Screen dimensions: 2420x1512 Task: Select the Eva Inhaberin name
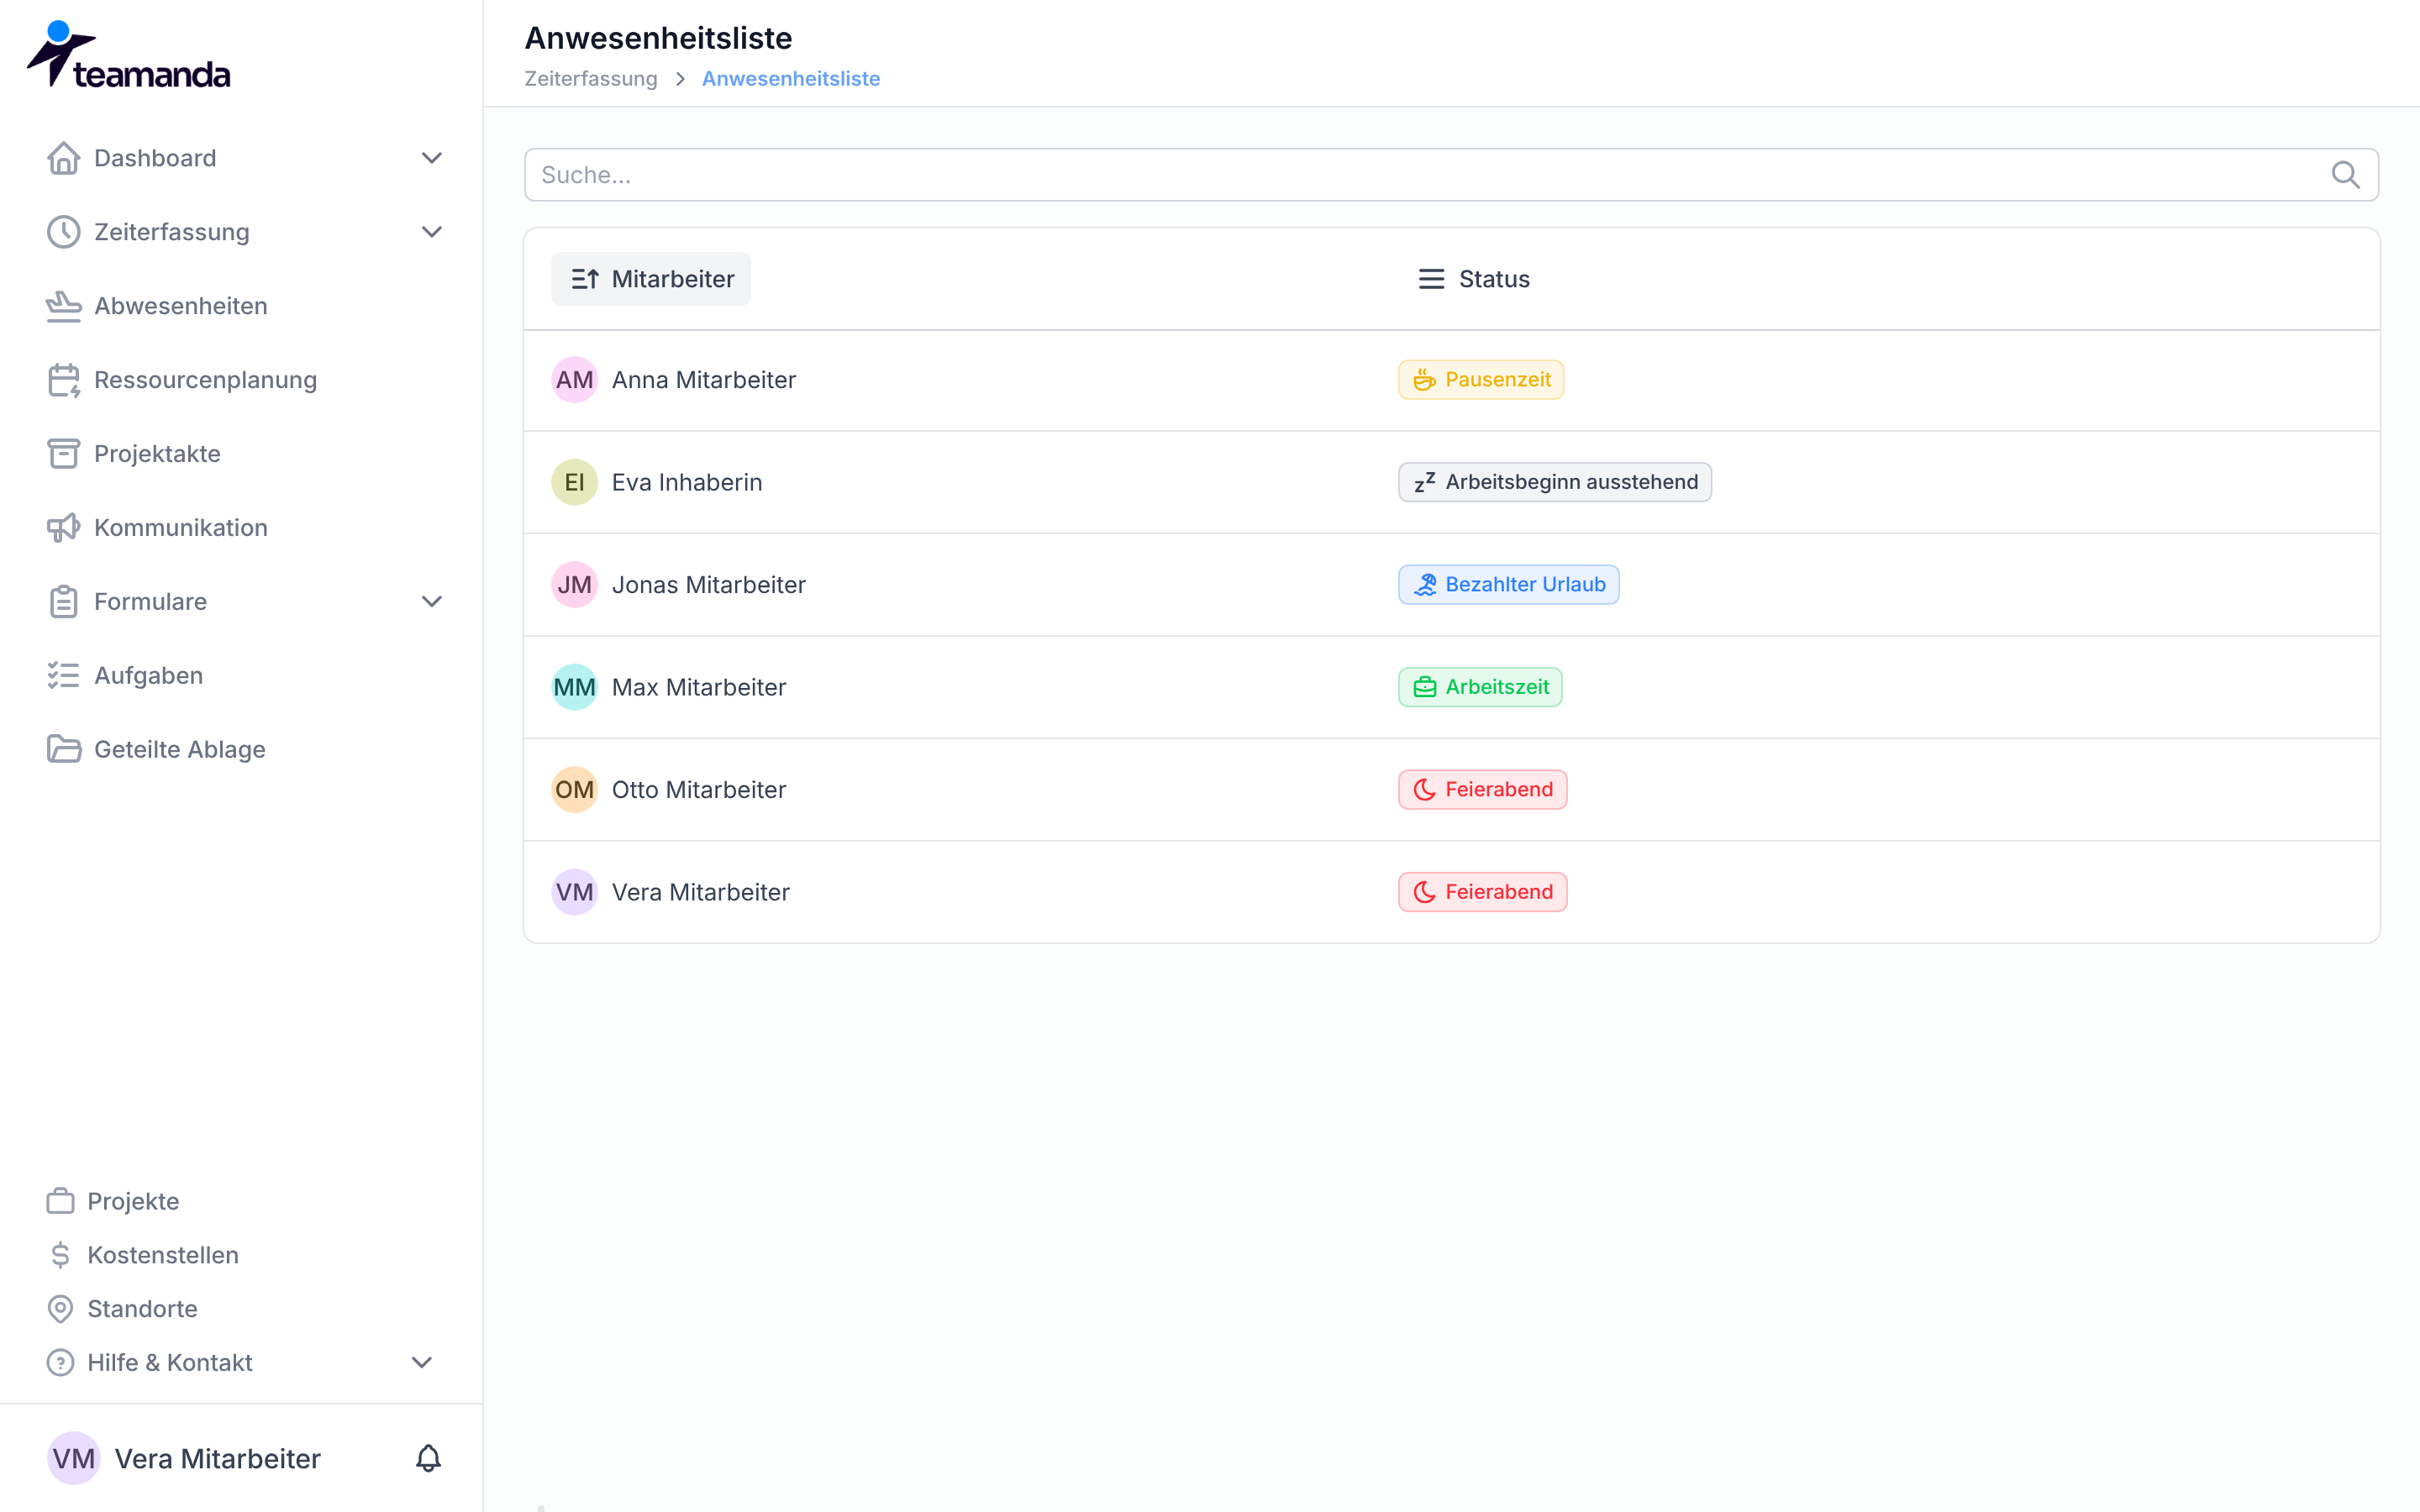pos(687,482)
